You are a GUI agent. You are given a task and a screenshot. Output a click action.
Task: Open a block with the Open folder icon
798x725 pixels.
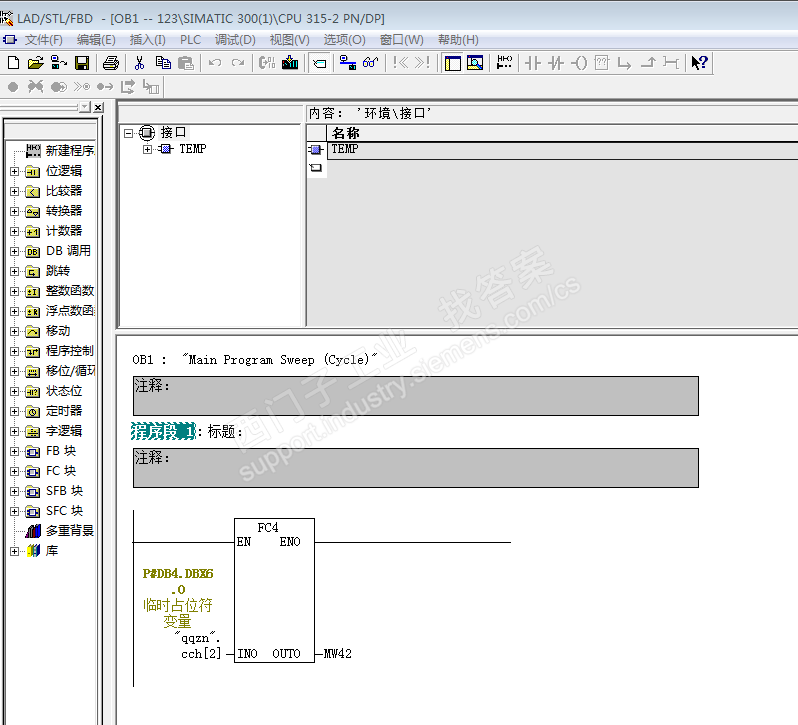click(36, 63)
